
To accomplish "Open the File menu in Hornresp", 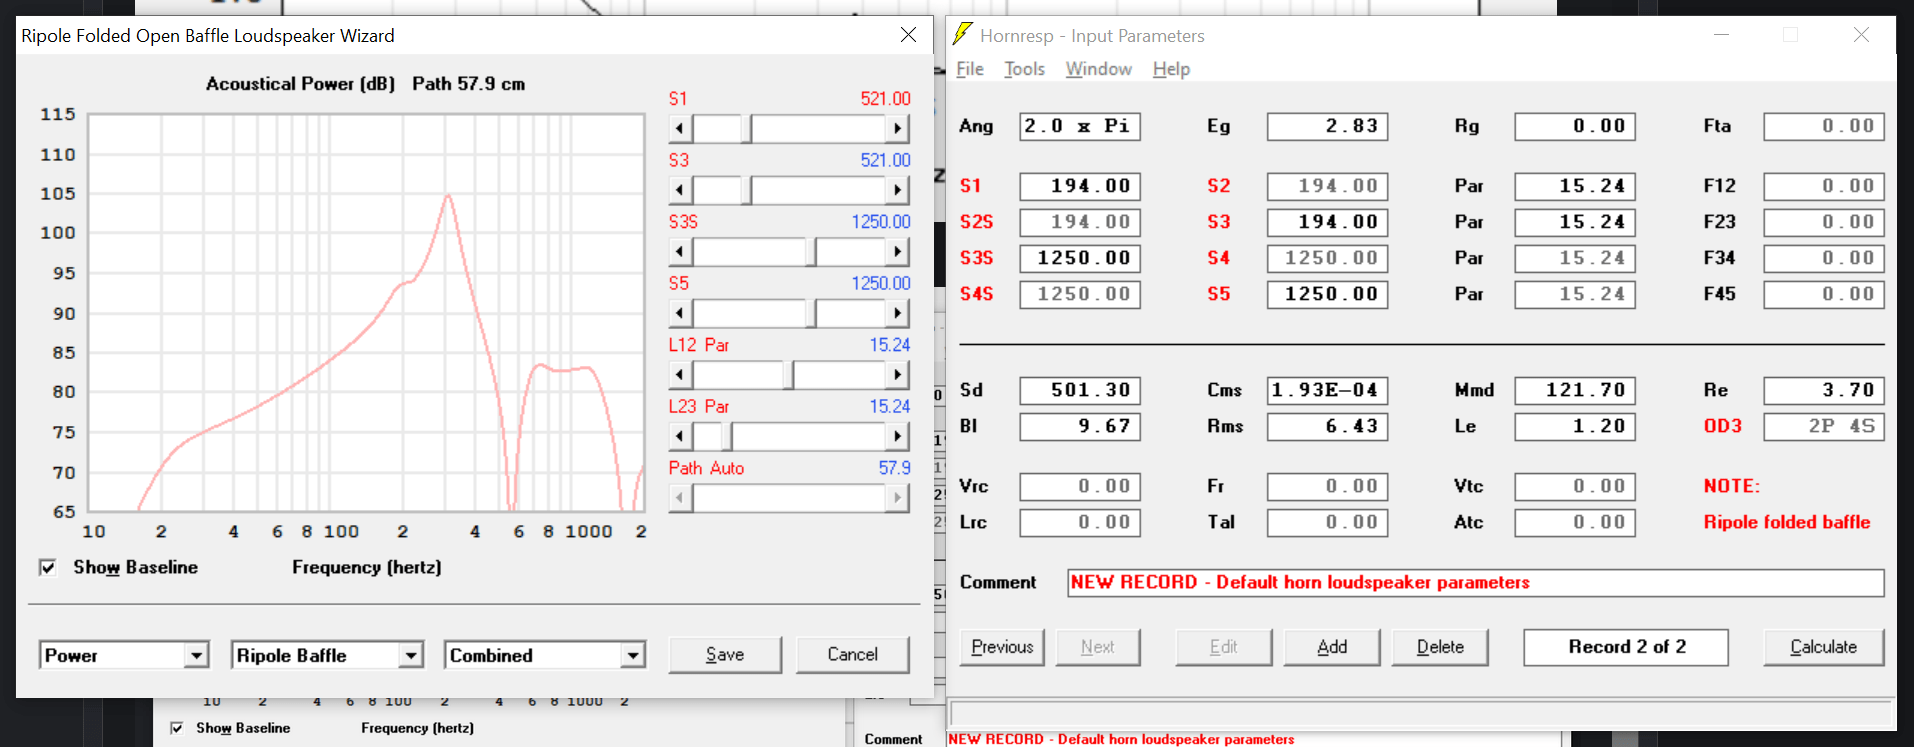I will click(x=970, y=69).
